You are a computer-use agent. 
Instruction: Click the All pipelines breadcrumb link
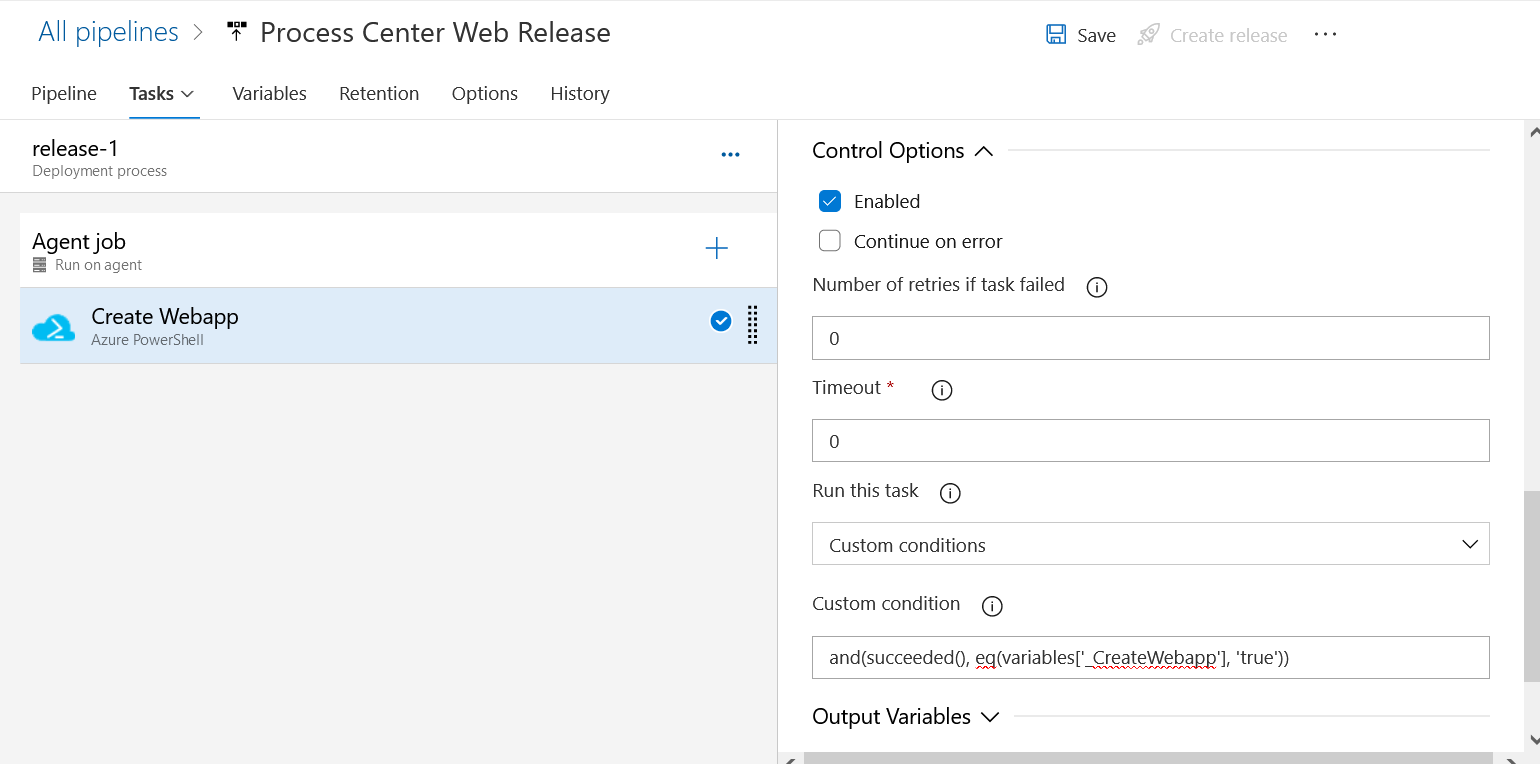108,32
